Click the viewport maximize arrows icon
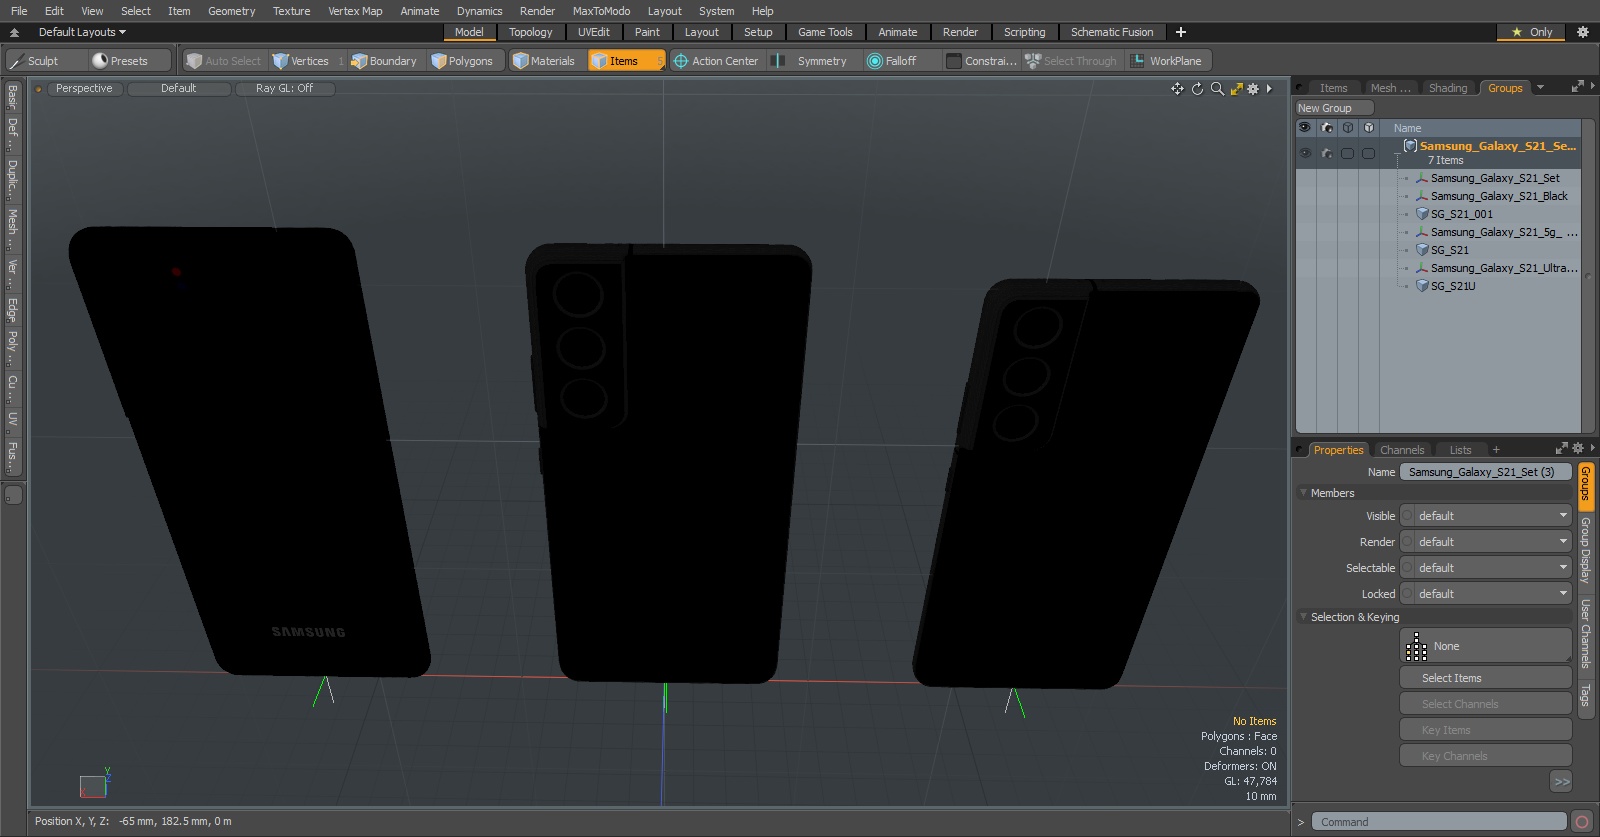 (1237, 89)
